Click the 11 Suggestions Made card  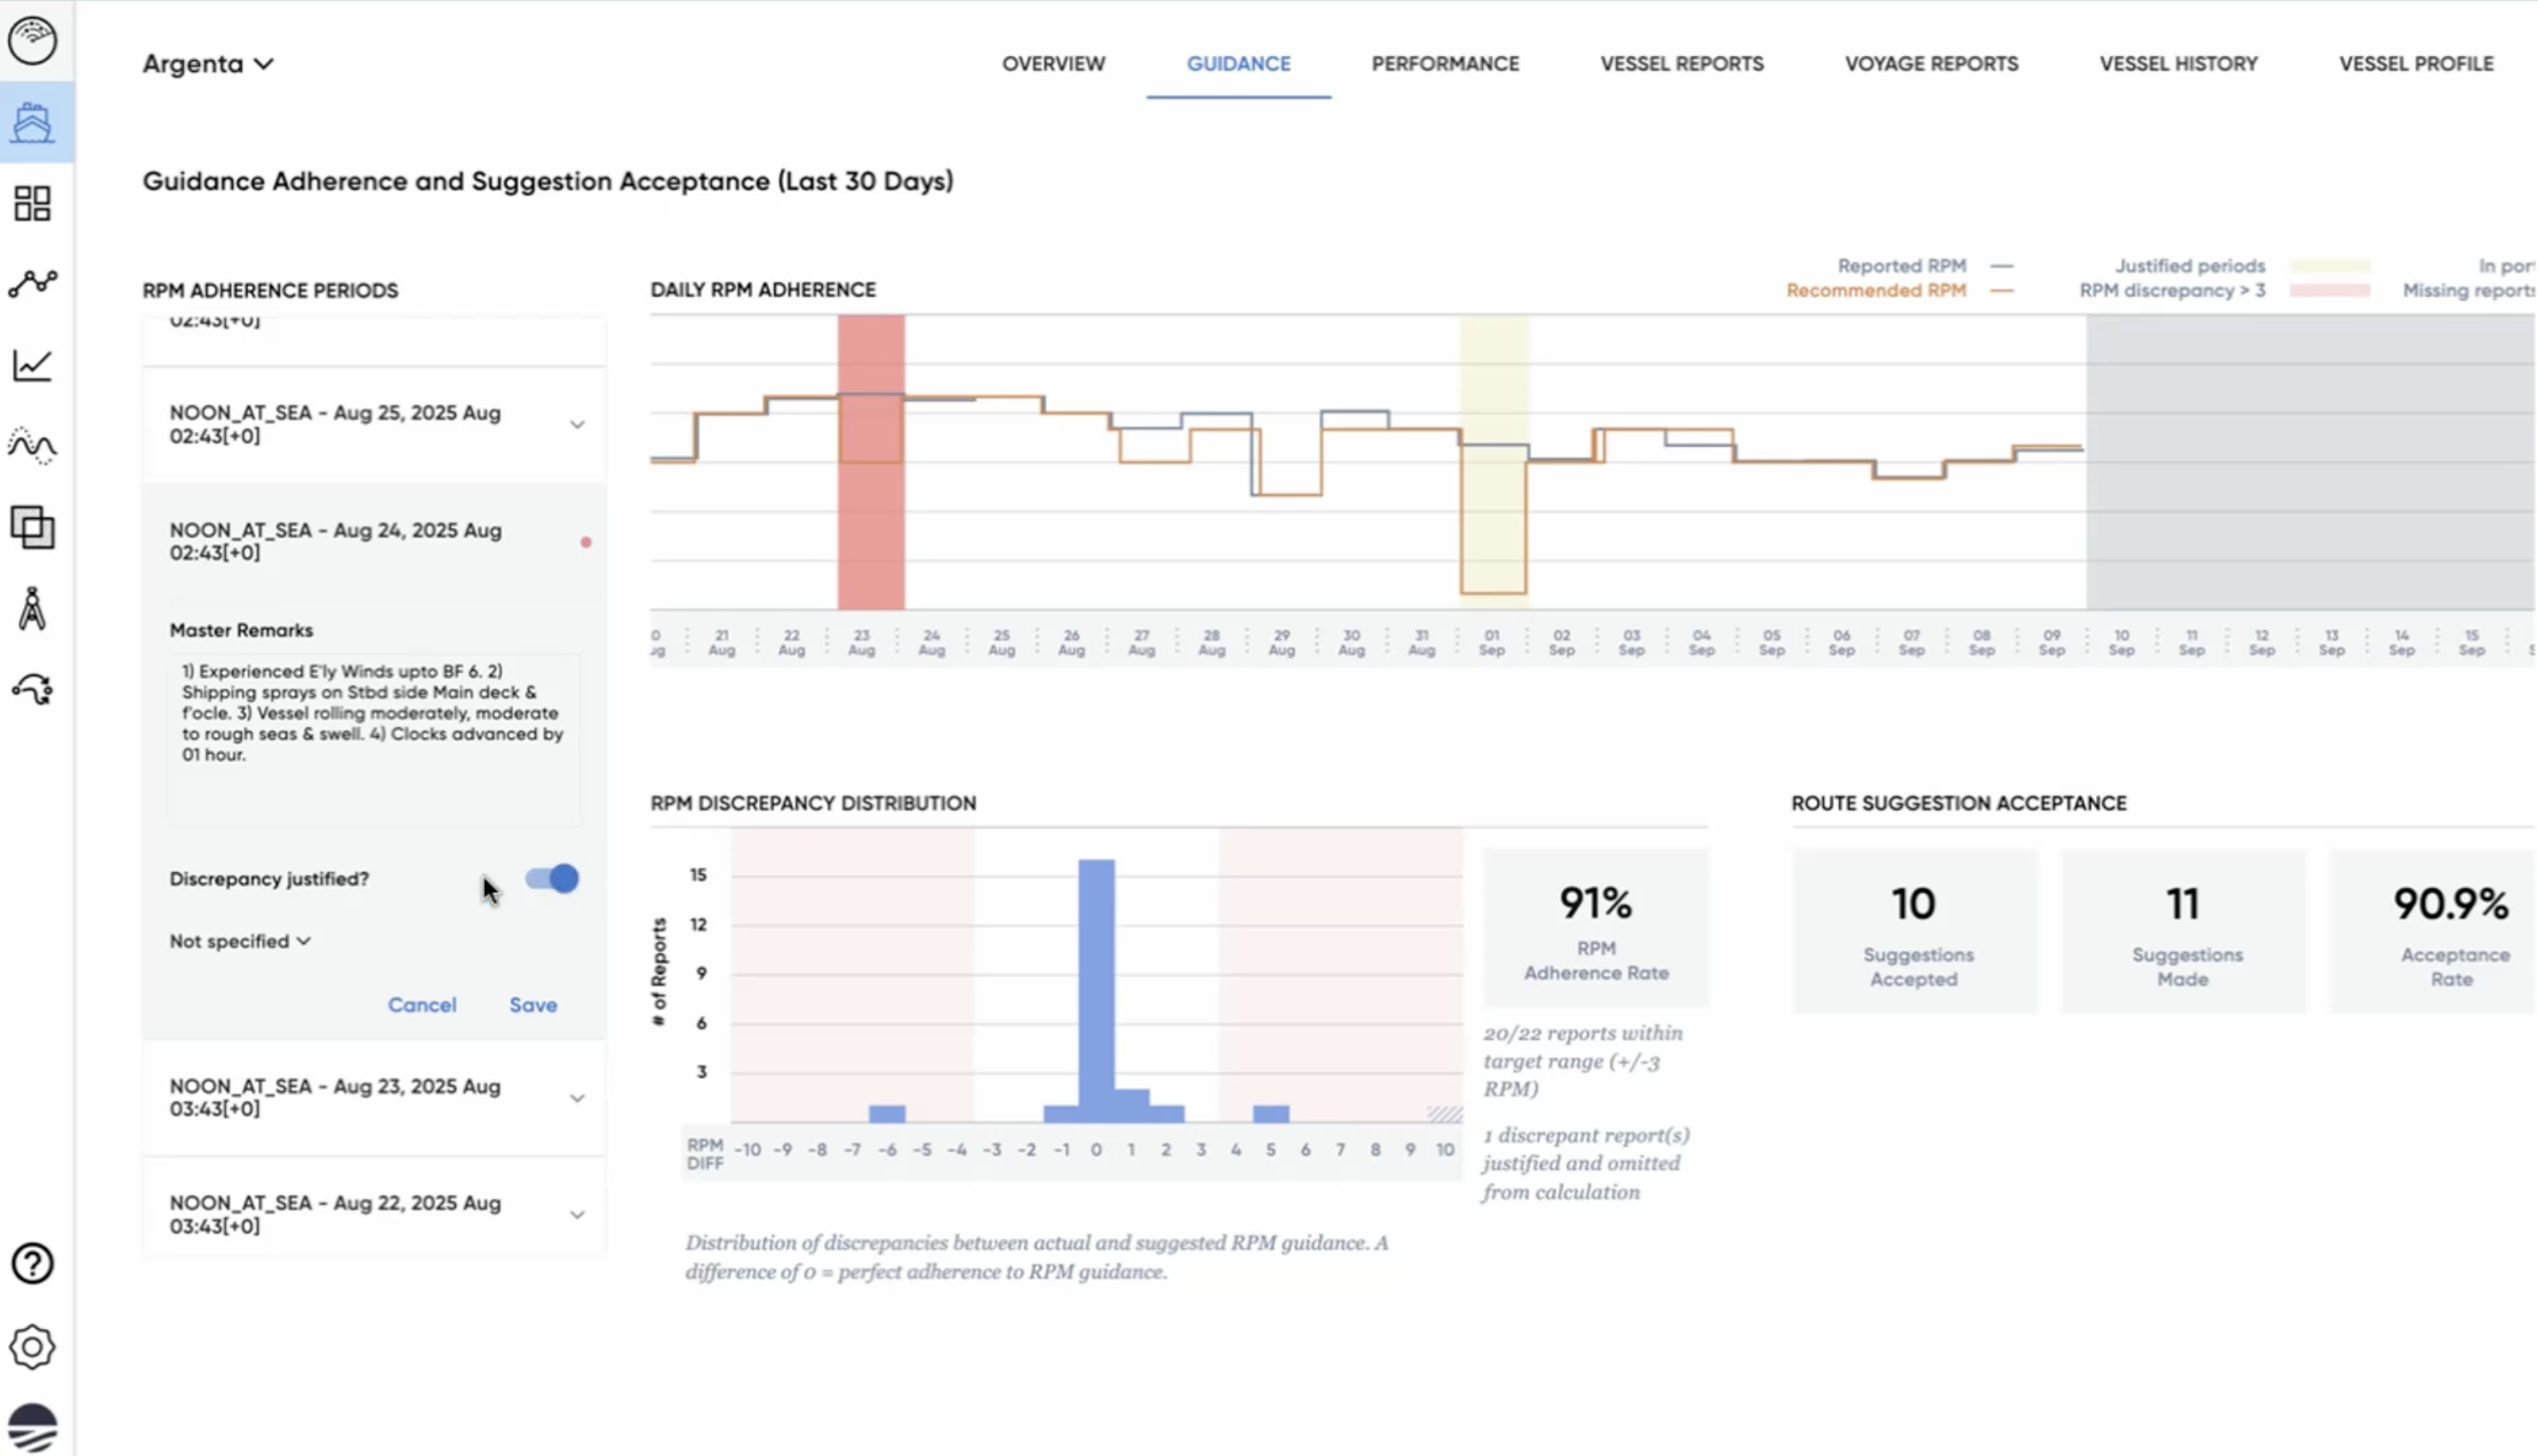point(2183,932)
